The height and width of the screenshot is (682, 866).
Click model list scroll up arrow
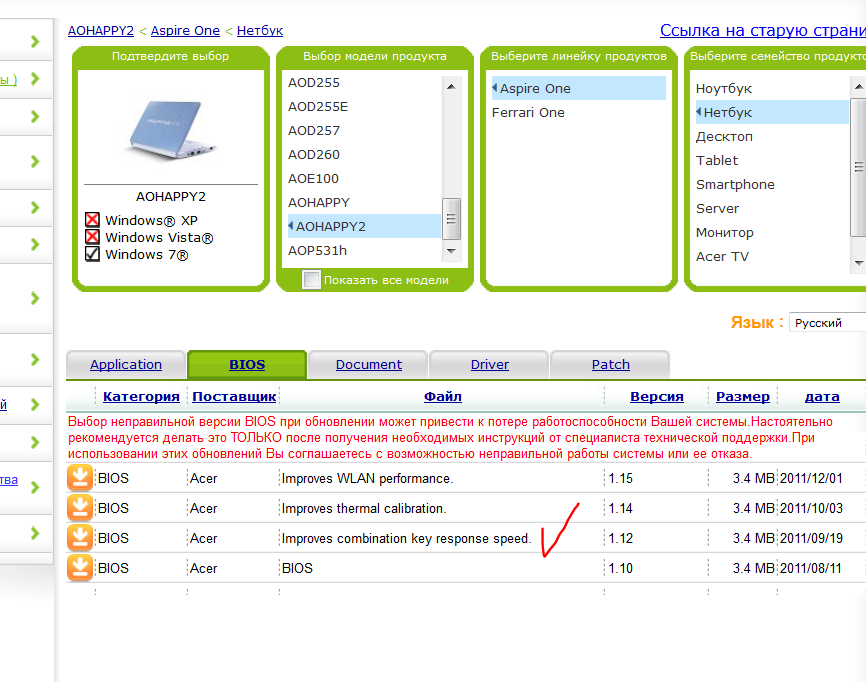[451, 87]
